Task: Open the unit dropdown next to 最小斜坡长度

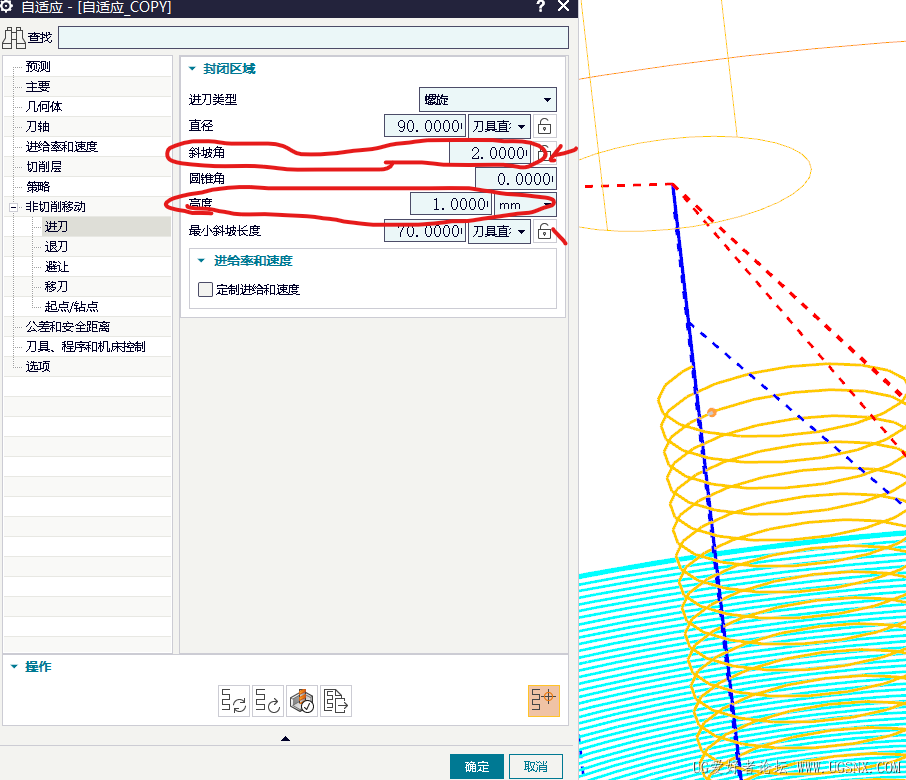Action: [x=499, y=231]
